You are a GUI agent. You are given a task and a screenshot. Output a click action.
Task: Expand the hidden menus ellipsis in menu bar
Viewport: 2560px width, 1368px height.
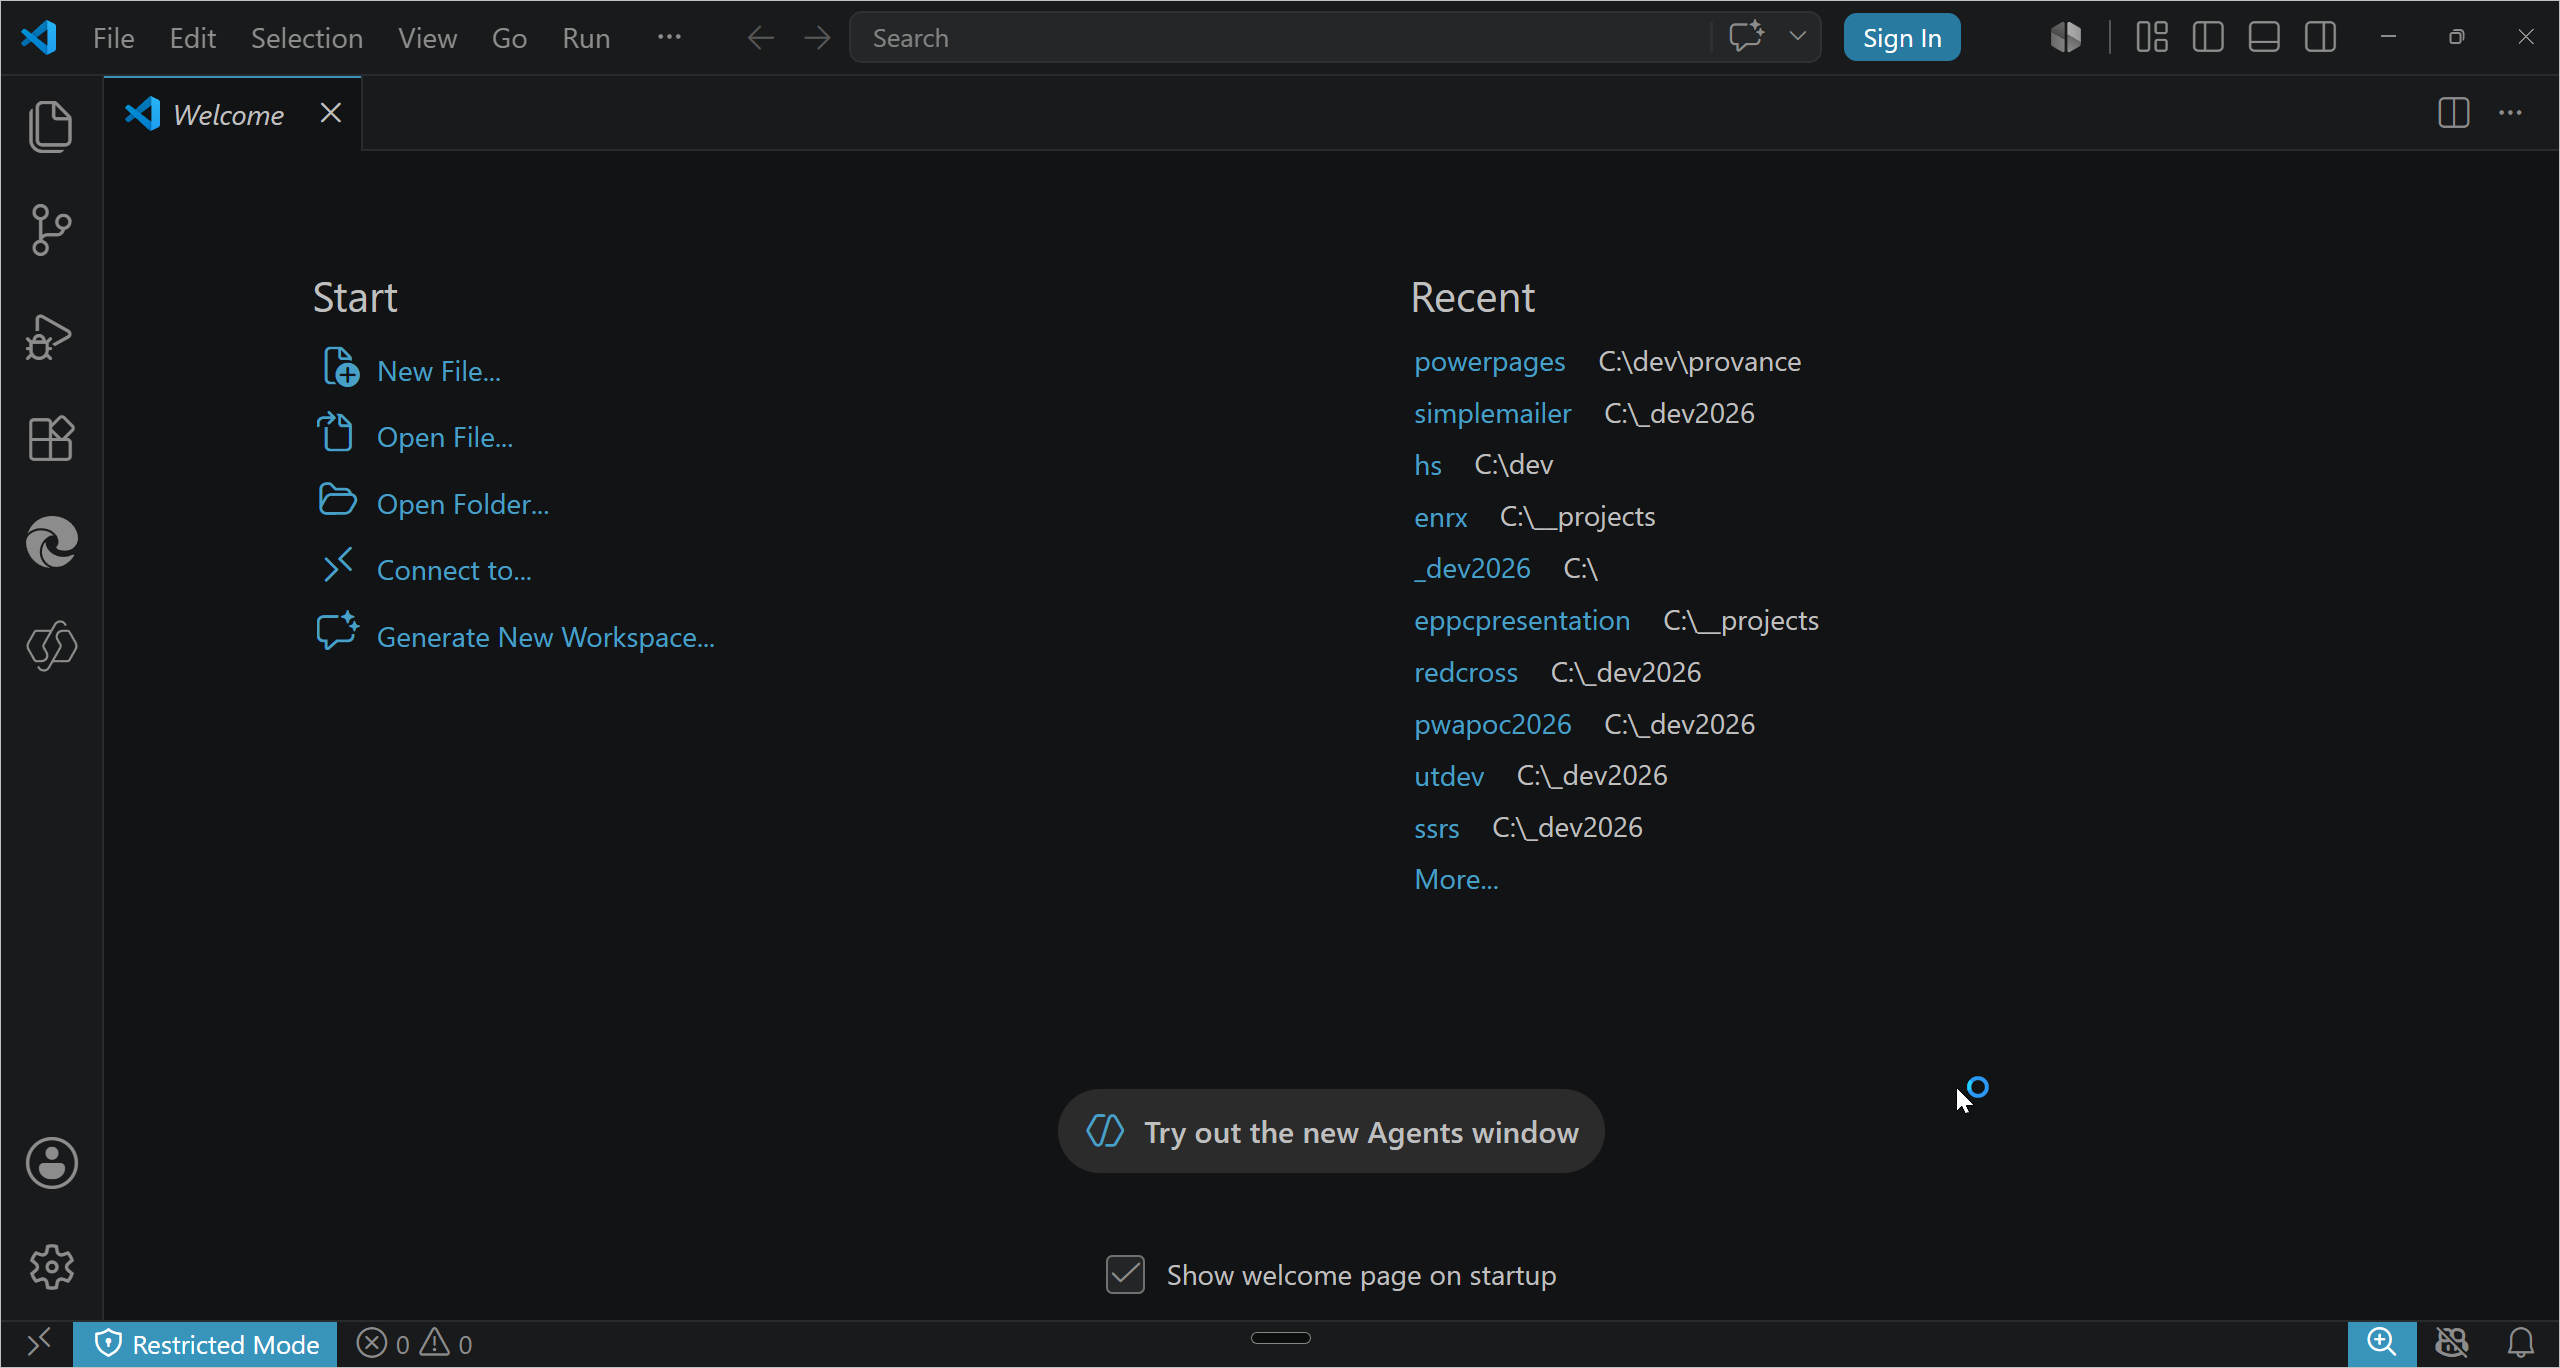pos(669,37)
